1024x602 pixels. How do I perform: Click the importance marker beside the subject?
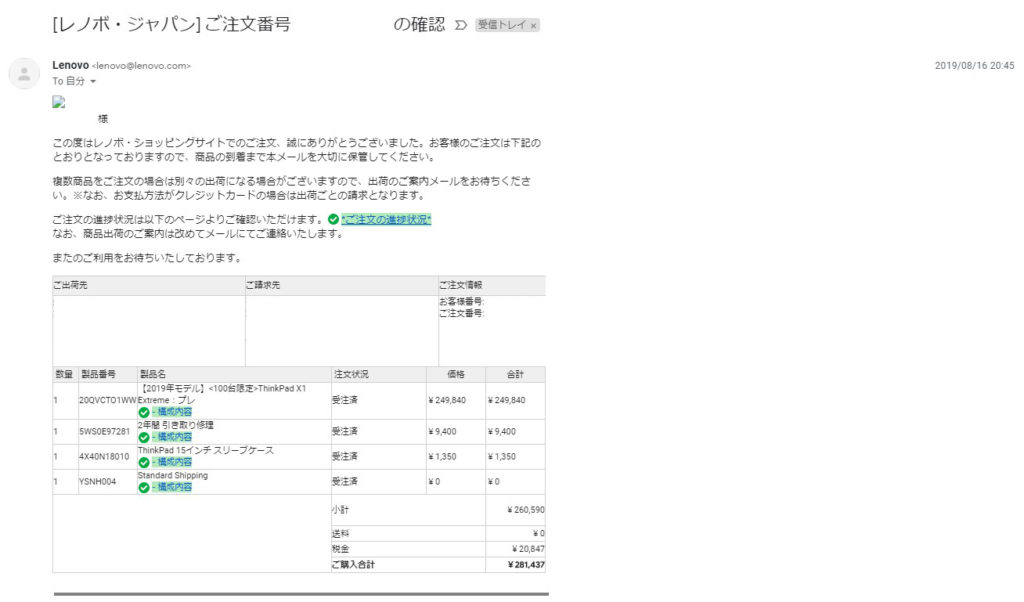point(461,25)
